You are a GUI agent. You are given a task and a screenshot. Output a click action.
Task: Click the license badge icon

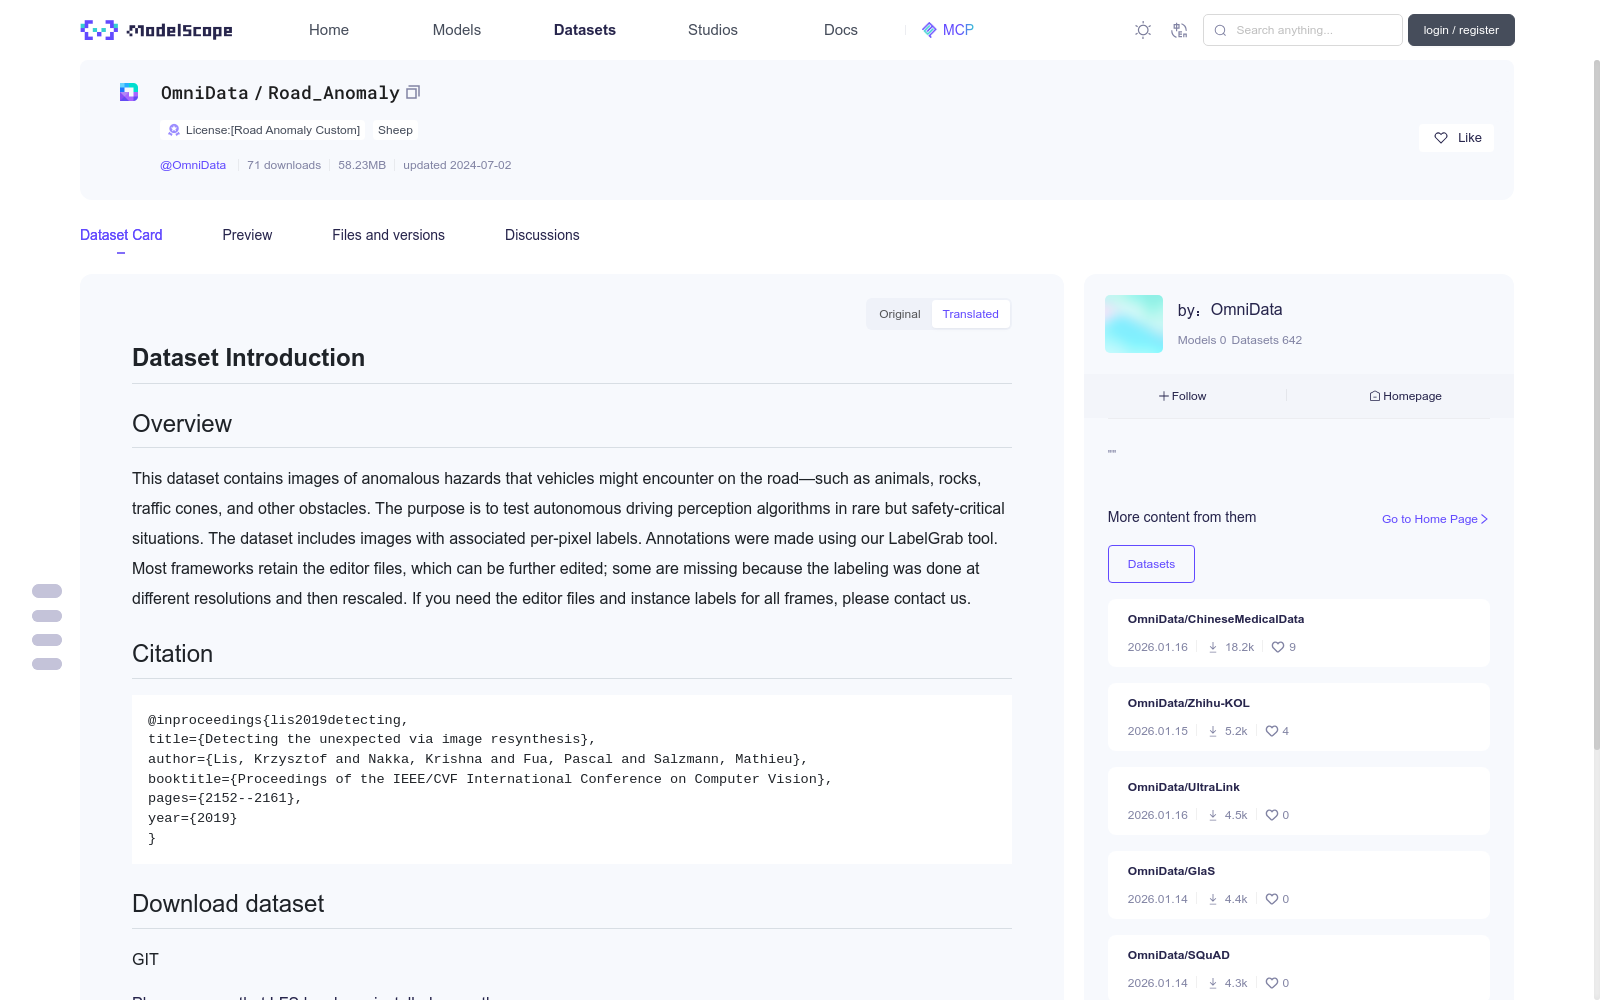point(174,130)
